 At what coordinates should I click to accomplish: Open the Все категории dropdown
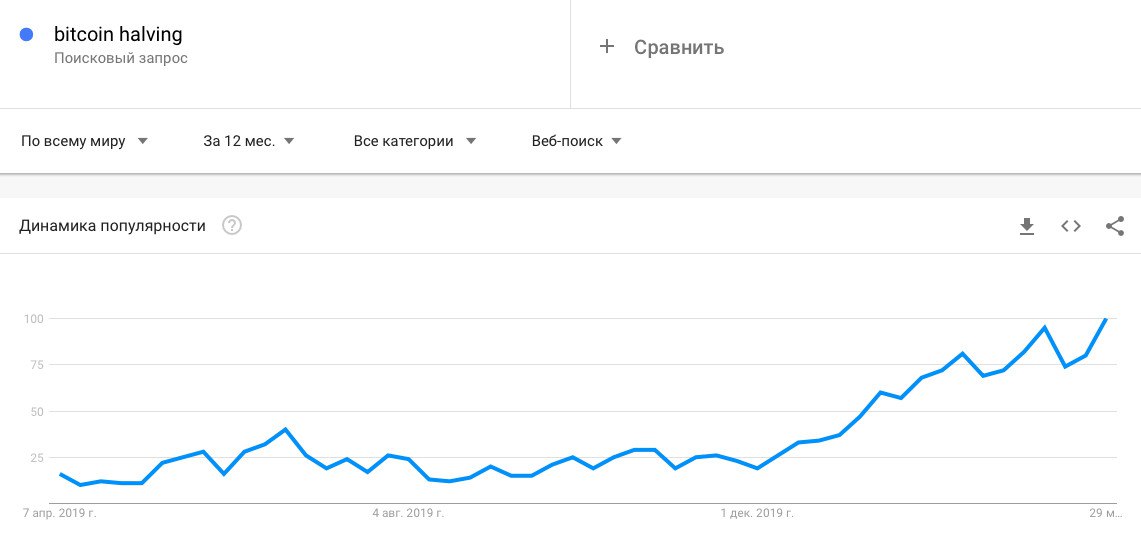point(414,141)
